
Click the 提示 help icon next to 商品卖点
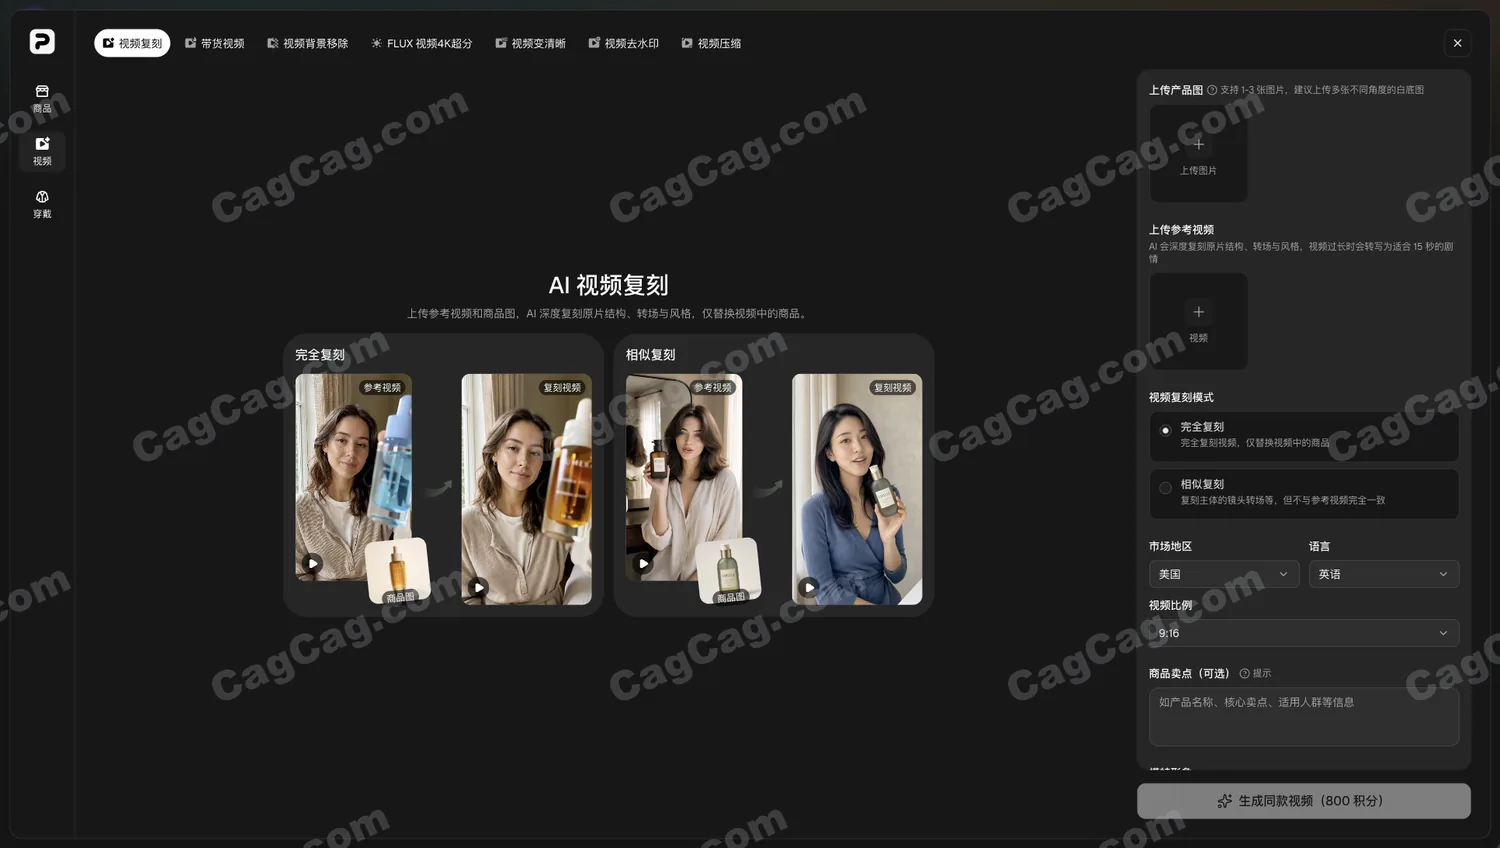tap(1244, 674)
